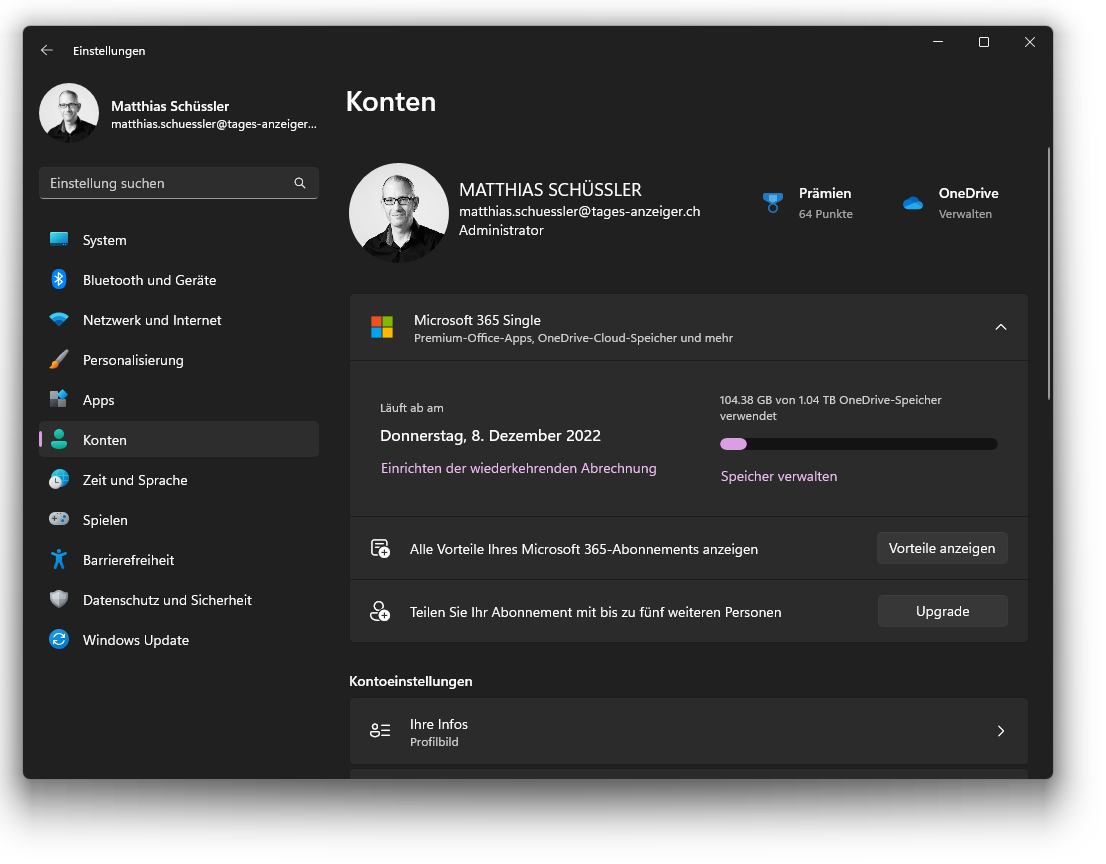Select Apps in the sidebar
The width and height of the screenshot is (1106, 864).
point(179,400)
